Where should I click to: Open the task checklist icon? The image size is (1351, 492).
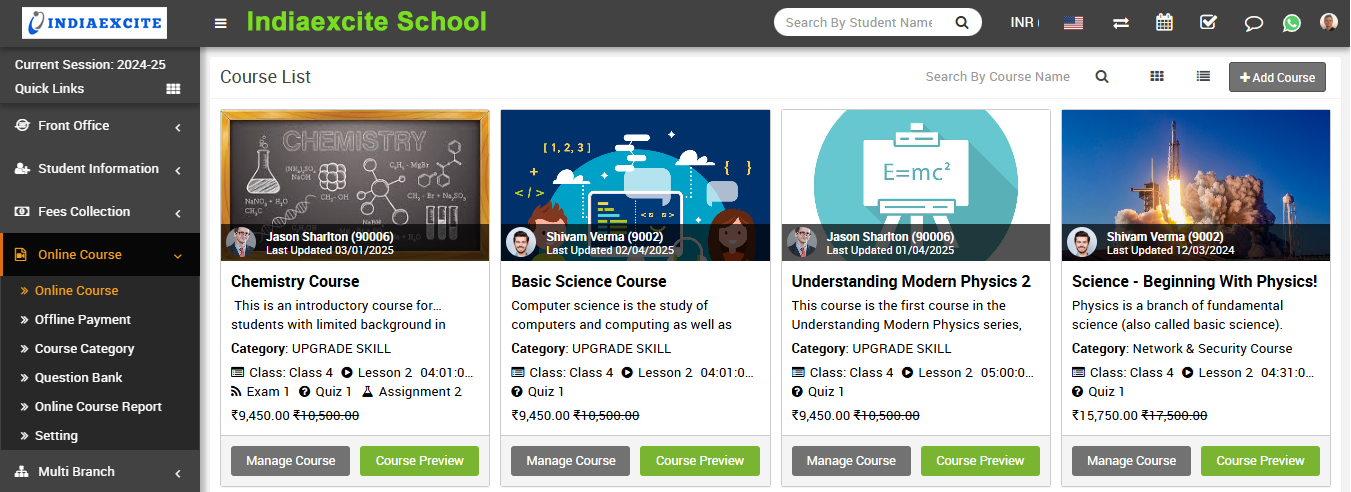(1208, 22)
